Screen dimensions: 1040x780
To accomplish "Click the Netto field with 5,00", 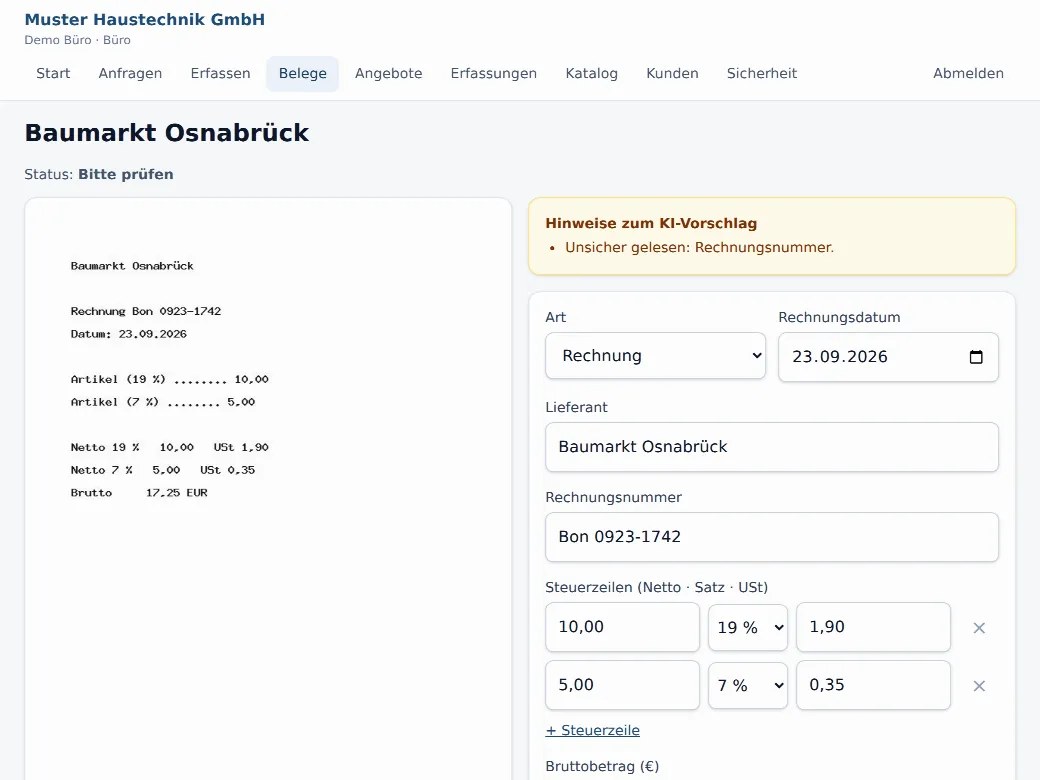I will click(622, 686).
